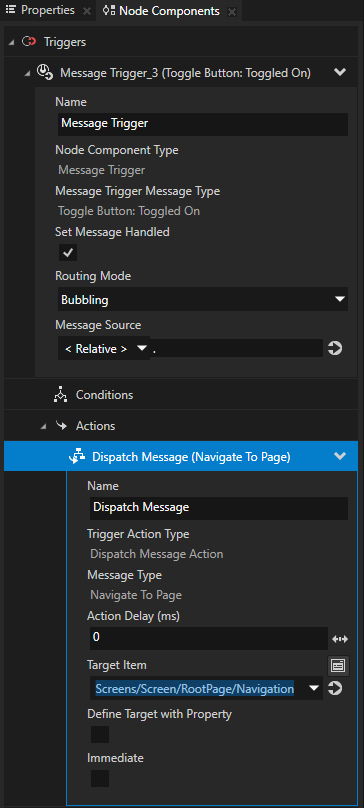Click 'Message Trigger' node component type value
Viewport: 364px width, 808px height.
pyautogui.click(x=102, y=171)
